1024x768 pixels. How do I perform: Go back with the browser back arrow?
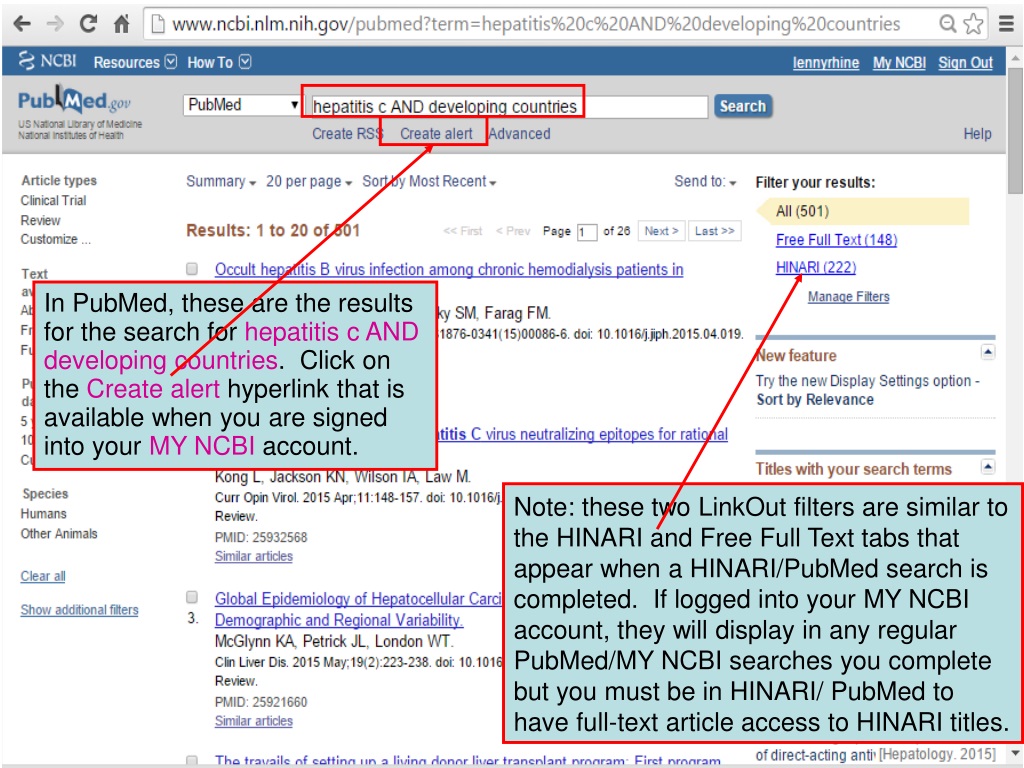point(22,24)
